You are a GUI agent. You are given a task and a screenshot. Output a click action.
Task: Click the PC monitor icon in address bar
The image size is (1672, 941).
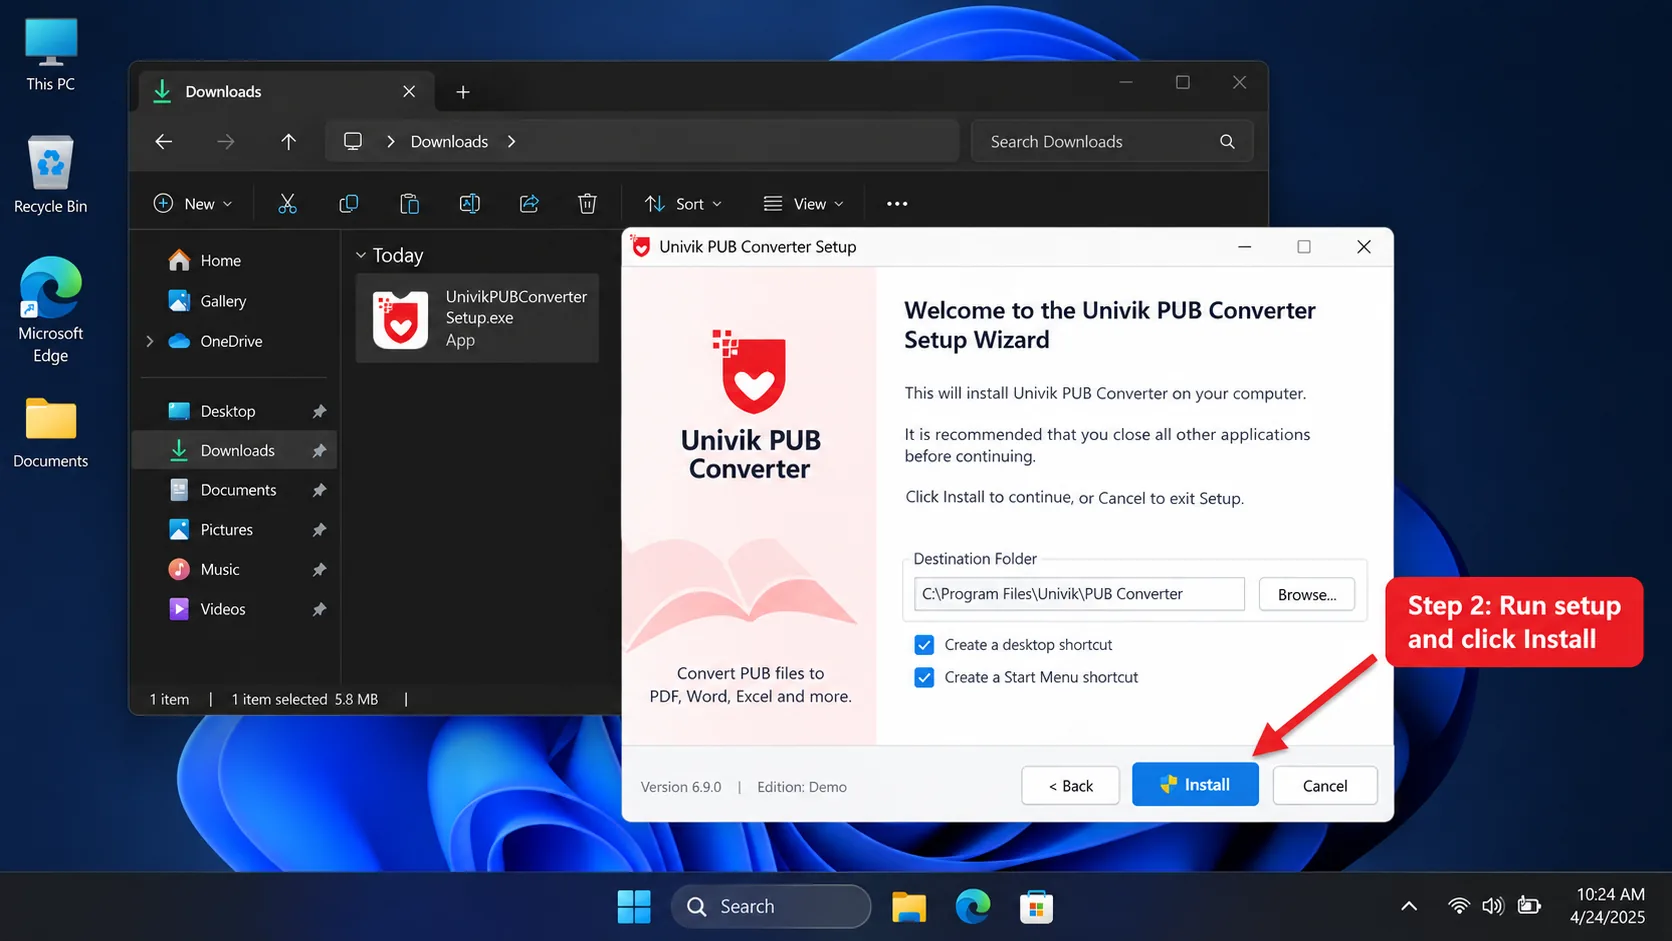tap(353, 141)
